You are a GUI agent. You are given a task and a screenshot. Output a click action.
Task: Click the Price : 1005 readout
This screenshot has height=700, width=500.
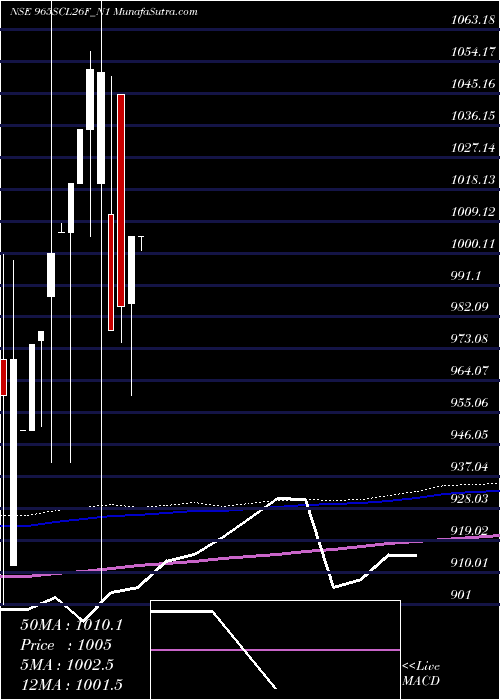click(66, 645)
